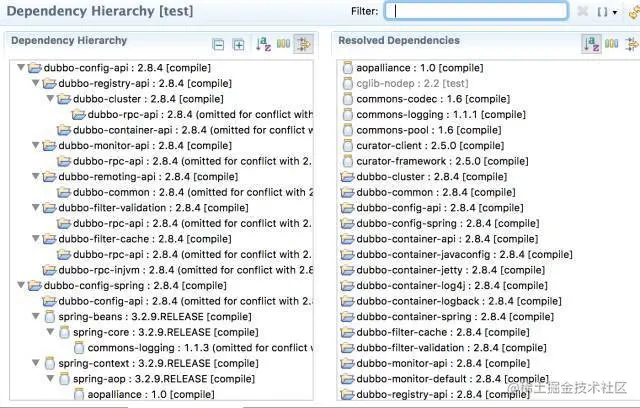This screenshot has height=408, width=640.
Task: Collapse spring-context tree node
Action: click(36, 362)
